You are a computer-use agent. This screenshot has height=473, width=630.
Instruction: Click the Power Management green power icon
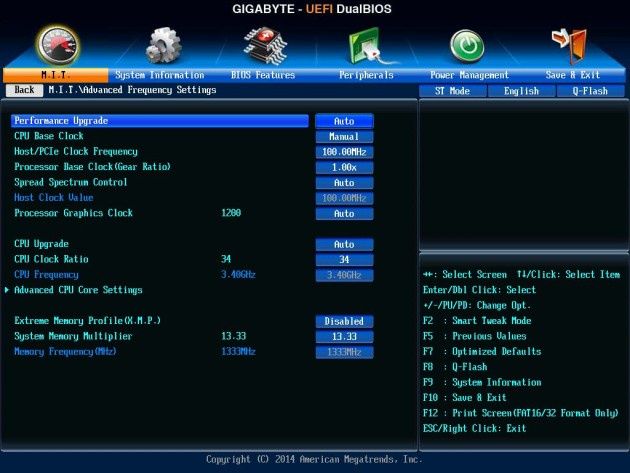[467, 46]
